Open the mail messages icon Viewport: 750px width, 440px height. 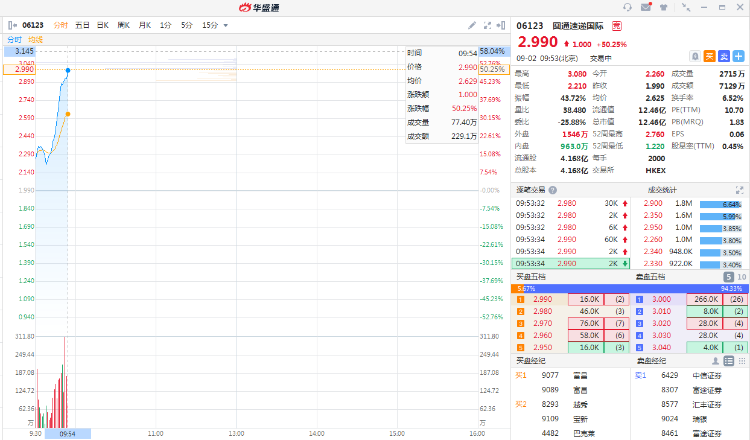tap(646, 7)
